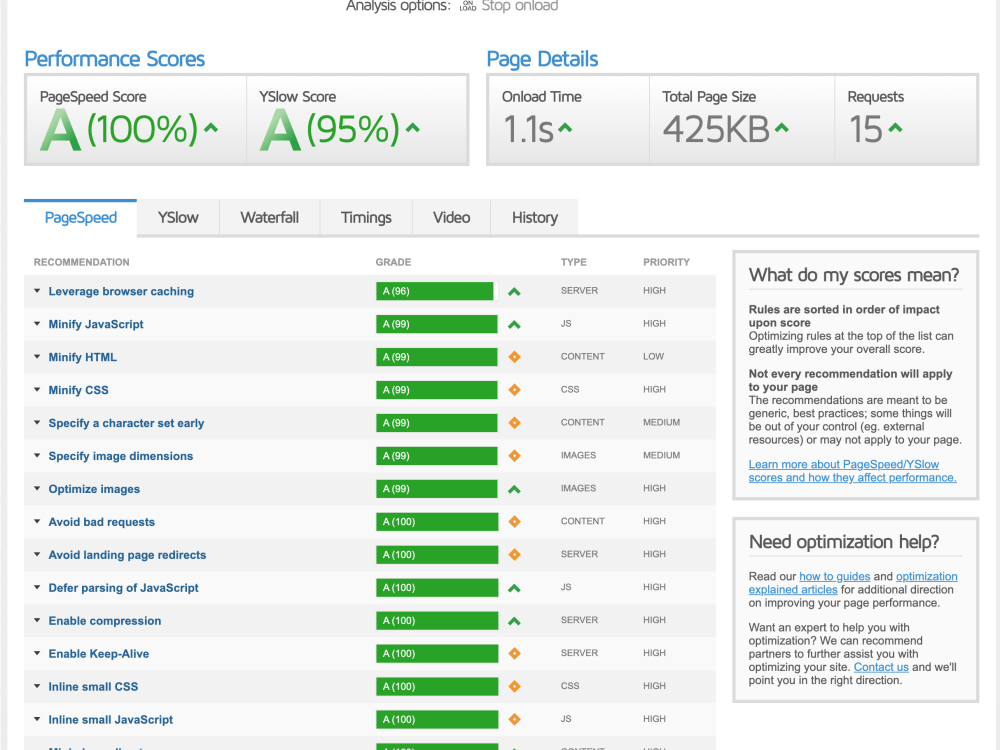
Task: Click the IMAGES type on Optimize images row
Action: click(x=578, y=489)
